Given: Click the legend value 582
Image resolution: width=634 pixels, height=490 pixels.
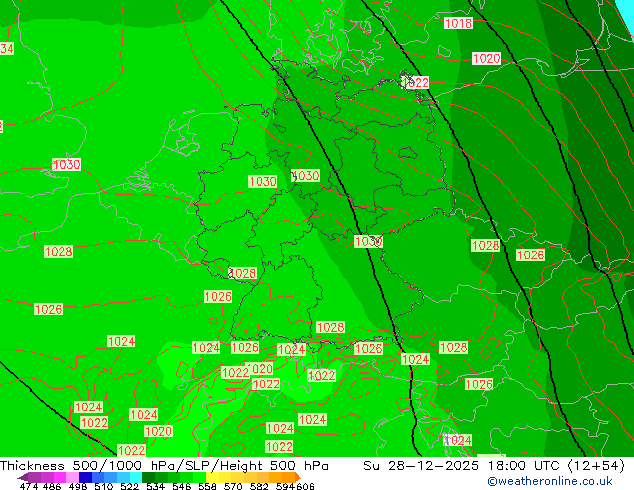Looking at the screenshot, I should point(259,486).
